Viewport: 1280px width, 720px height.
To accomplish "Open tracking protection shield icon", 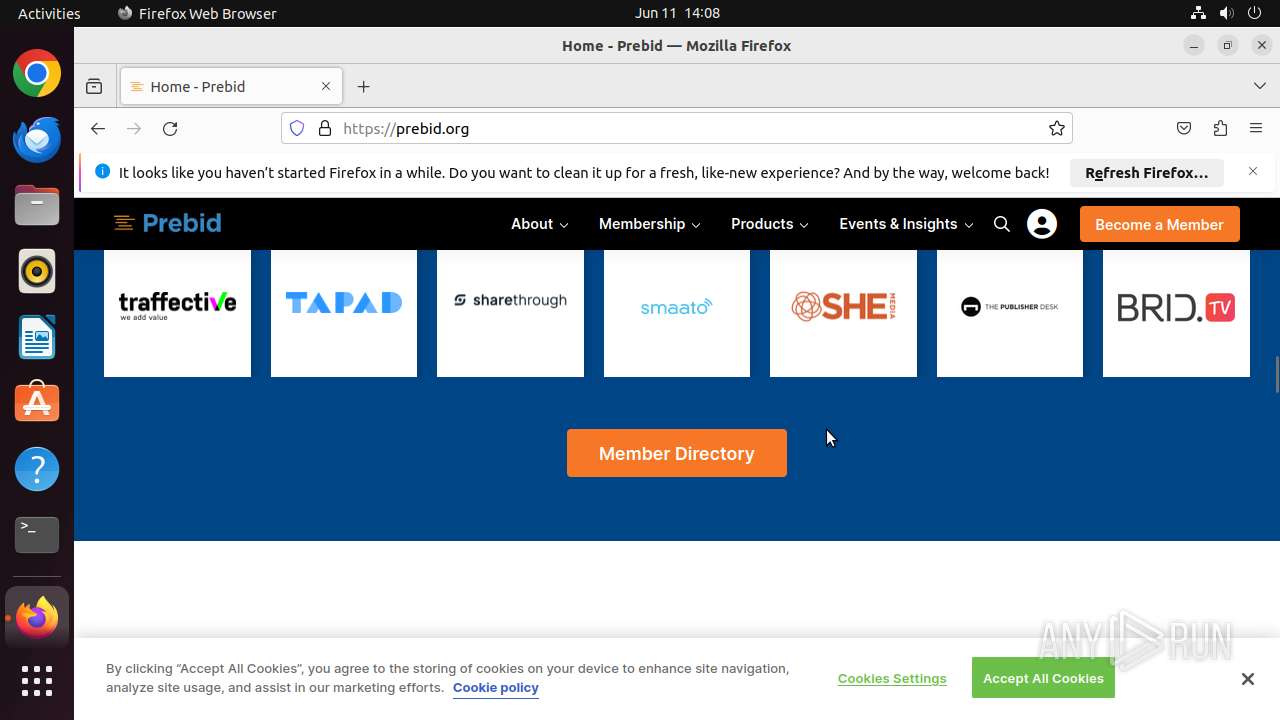I will point(297,128).
